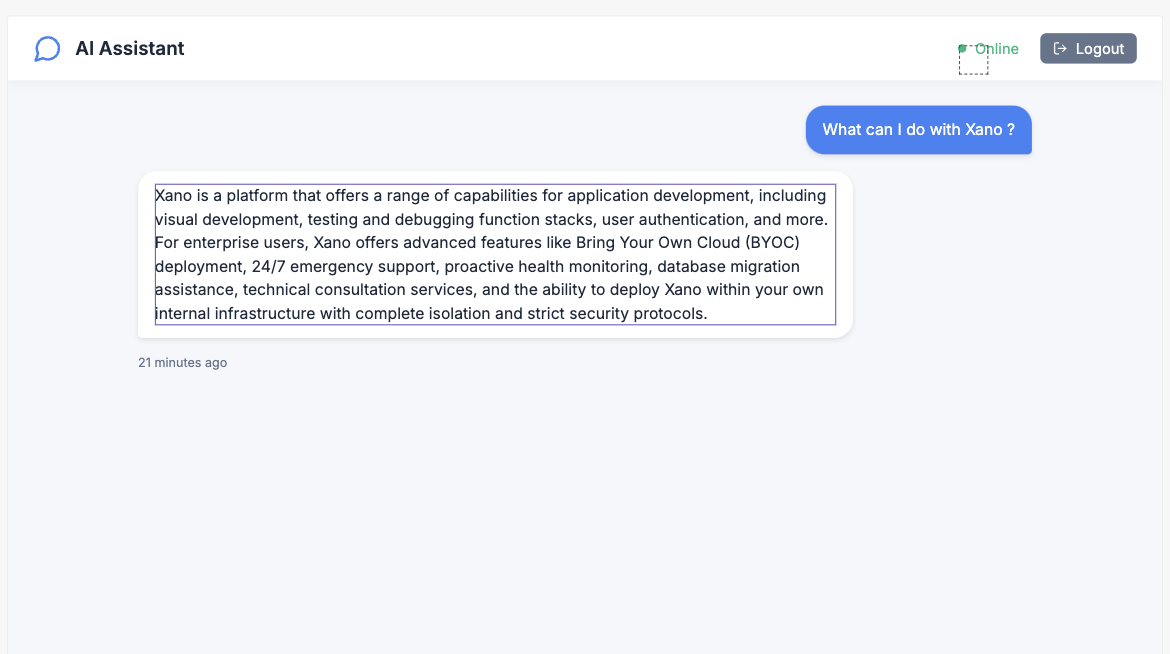
Task: Click the first word "Xano" in the response
Action: coord(173,196)
